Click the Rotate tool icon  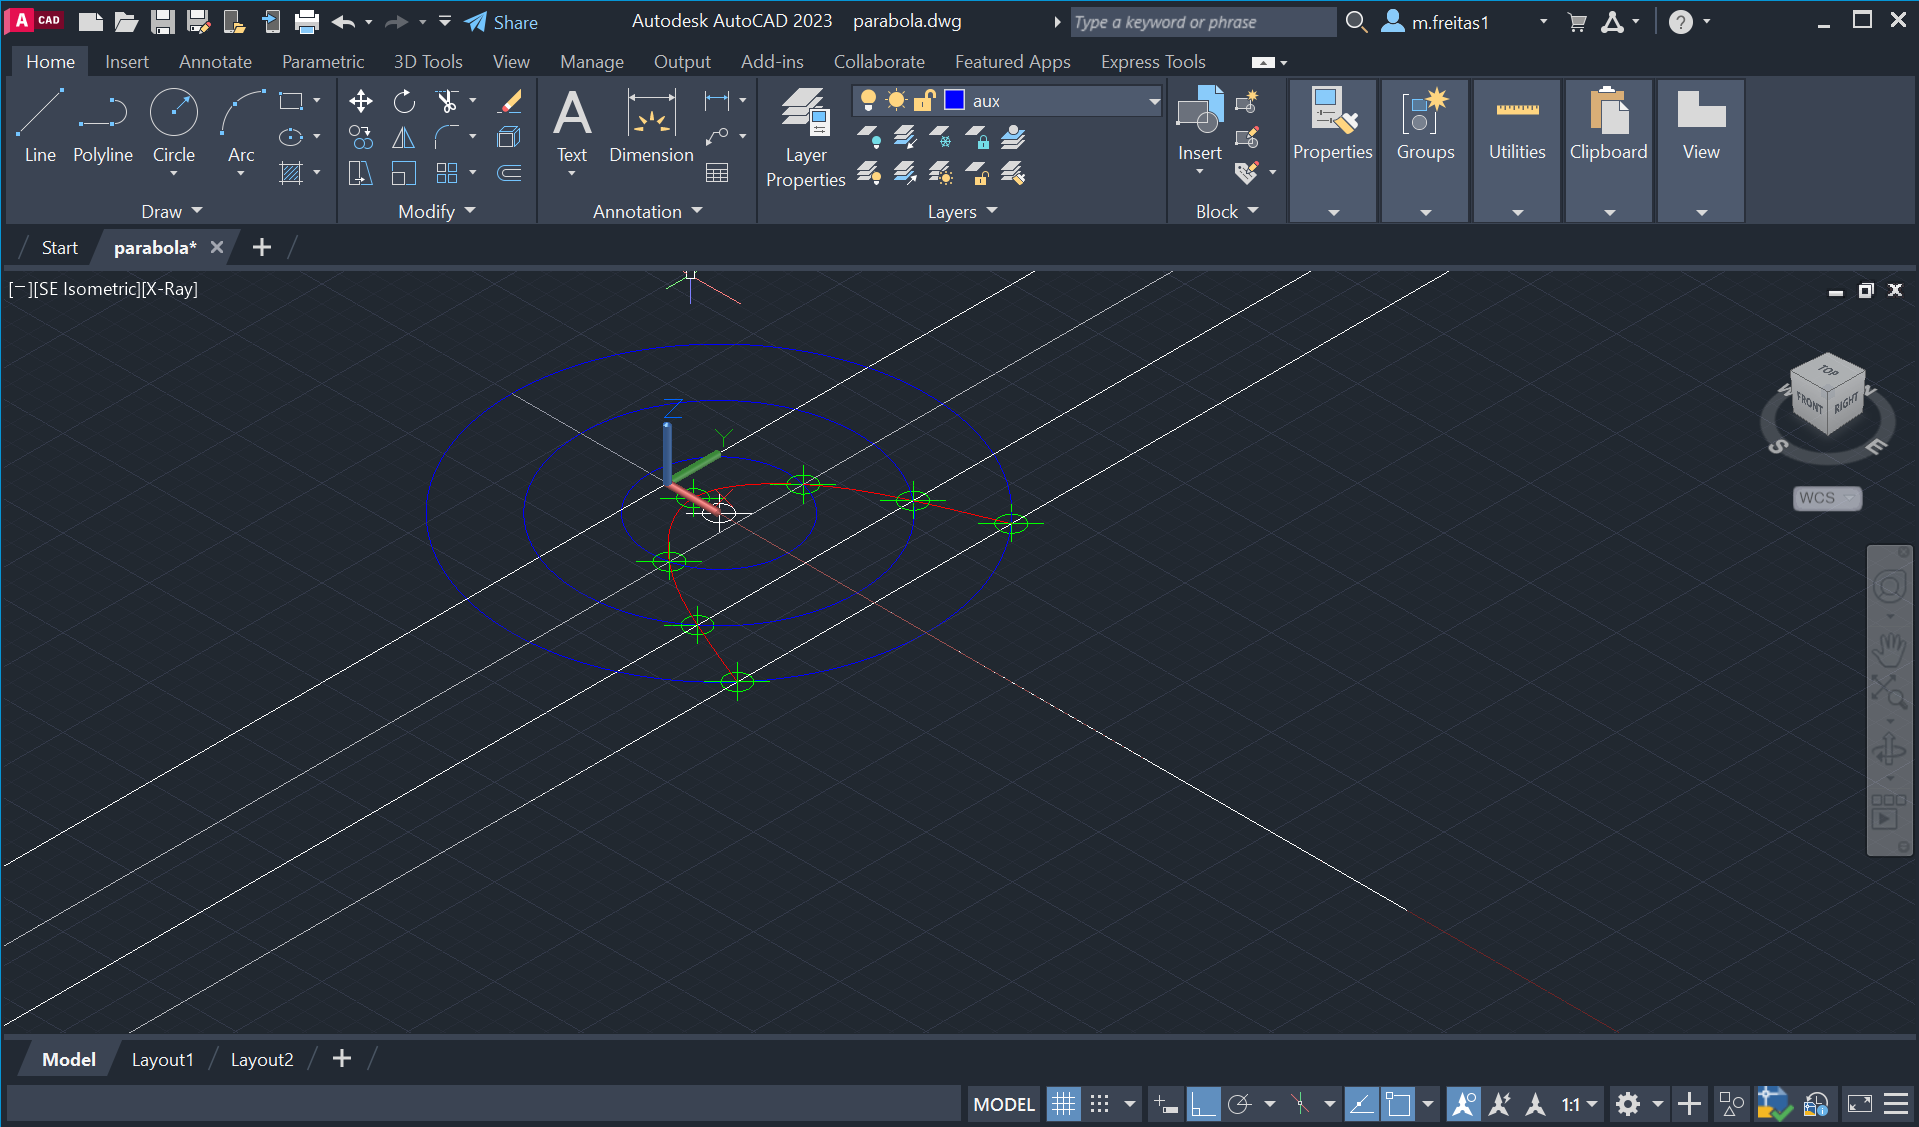404,101
